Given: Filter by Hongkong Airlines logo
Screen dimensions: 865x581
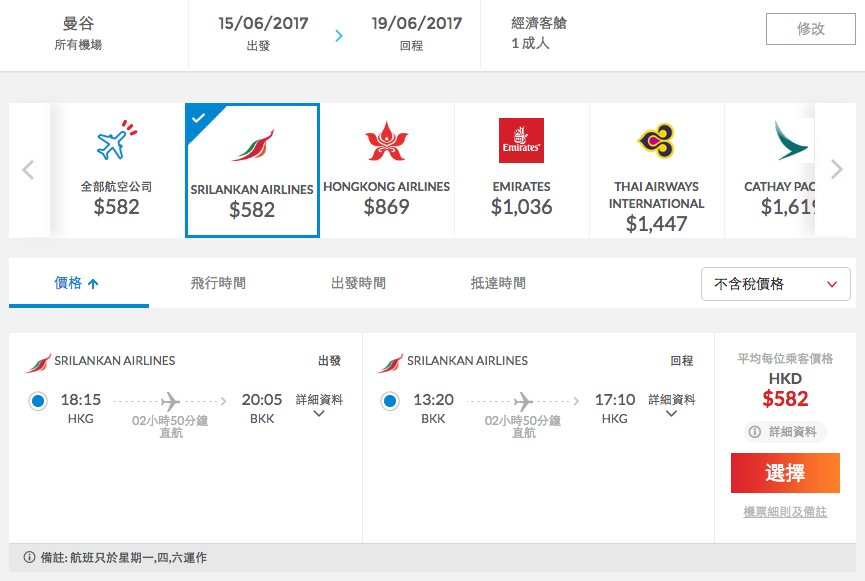Looking at the screenshot, I should point(387,141).
